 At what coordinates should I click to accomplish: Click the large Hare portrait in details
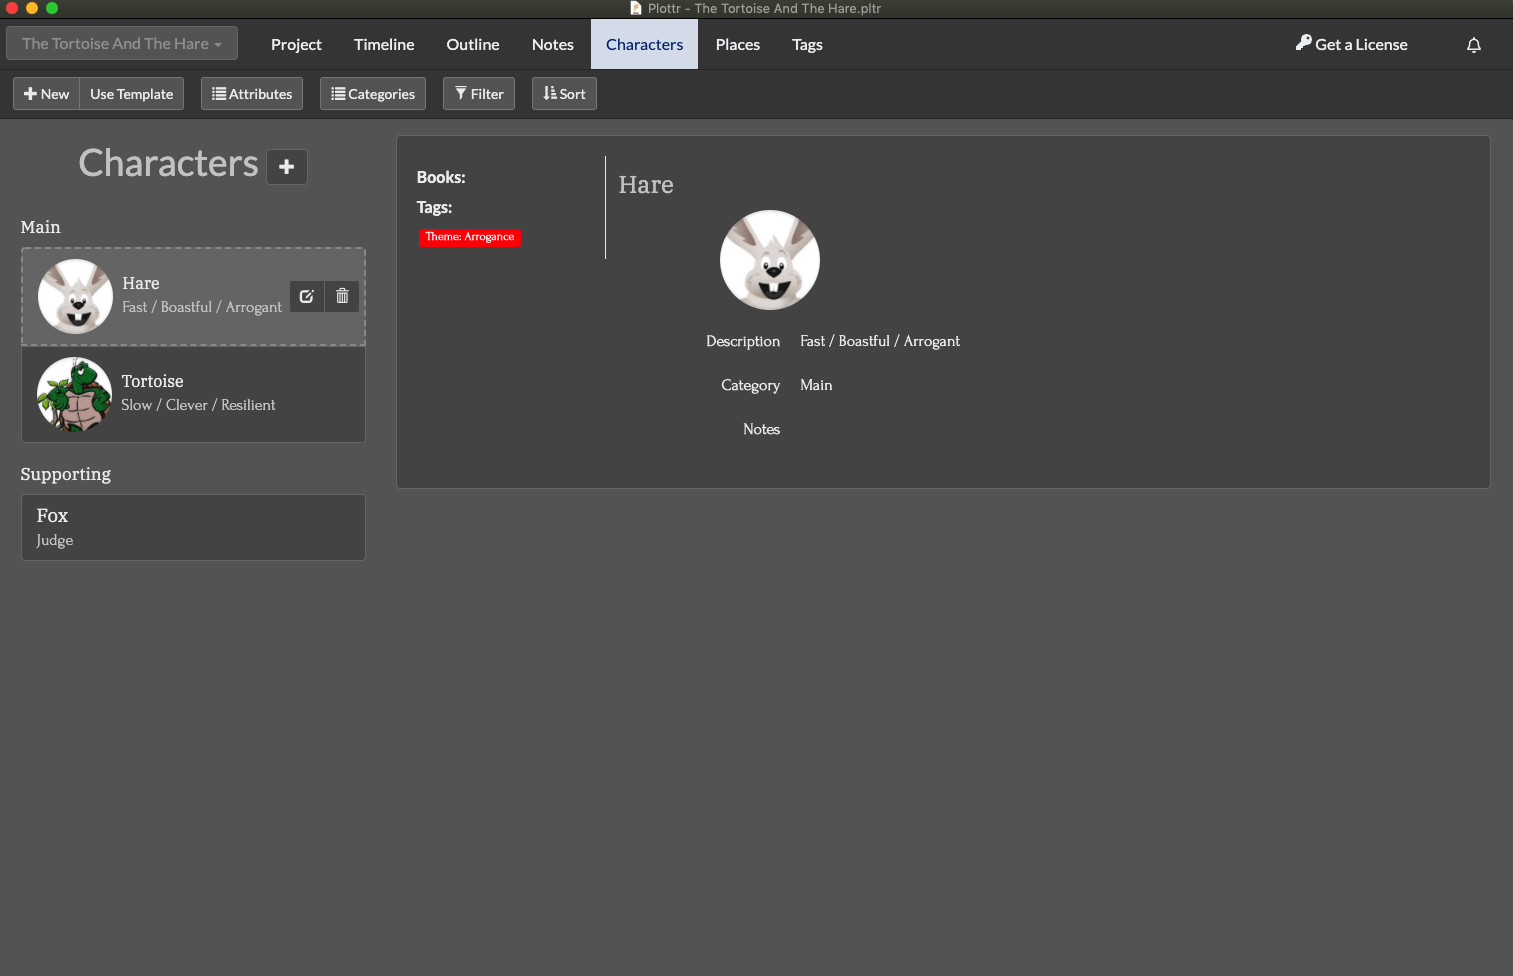coord(770,260)
